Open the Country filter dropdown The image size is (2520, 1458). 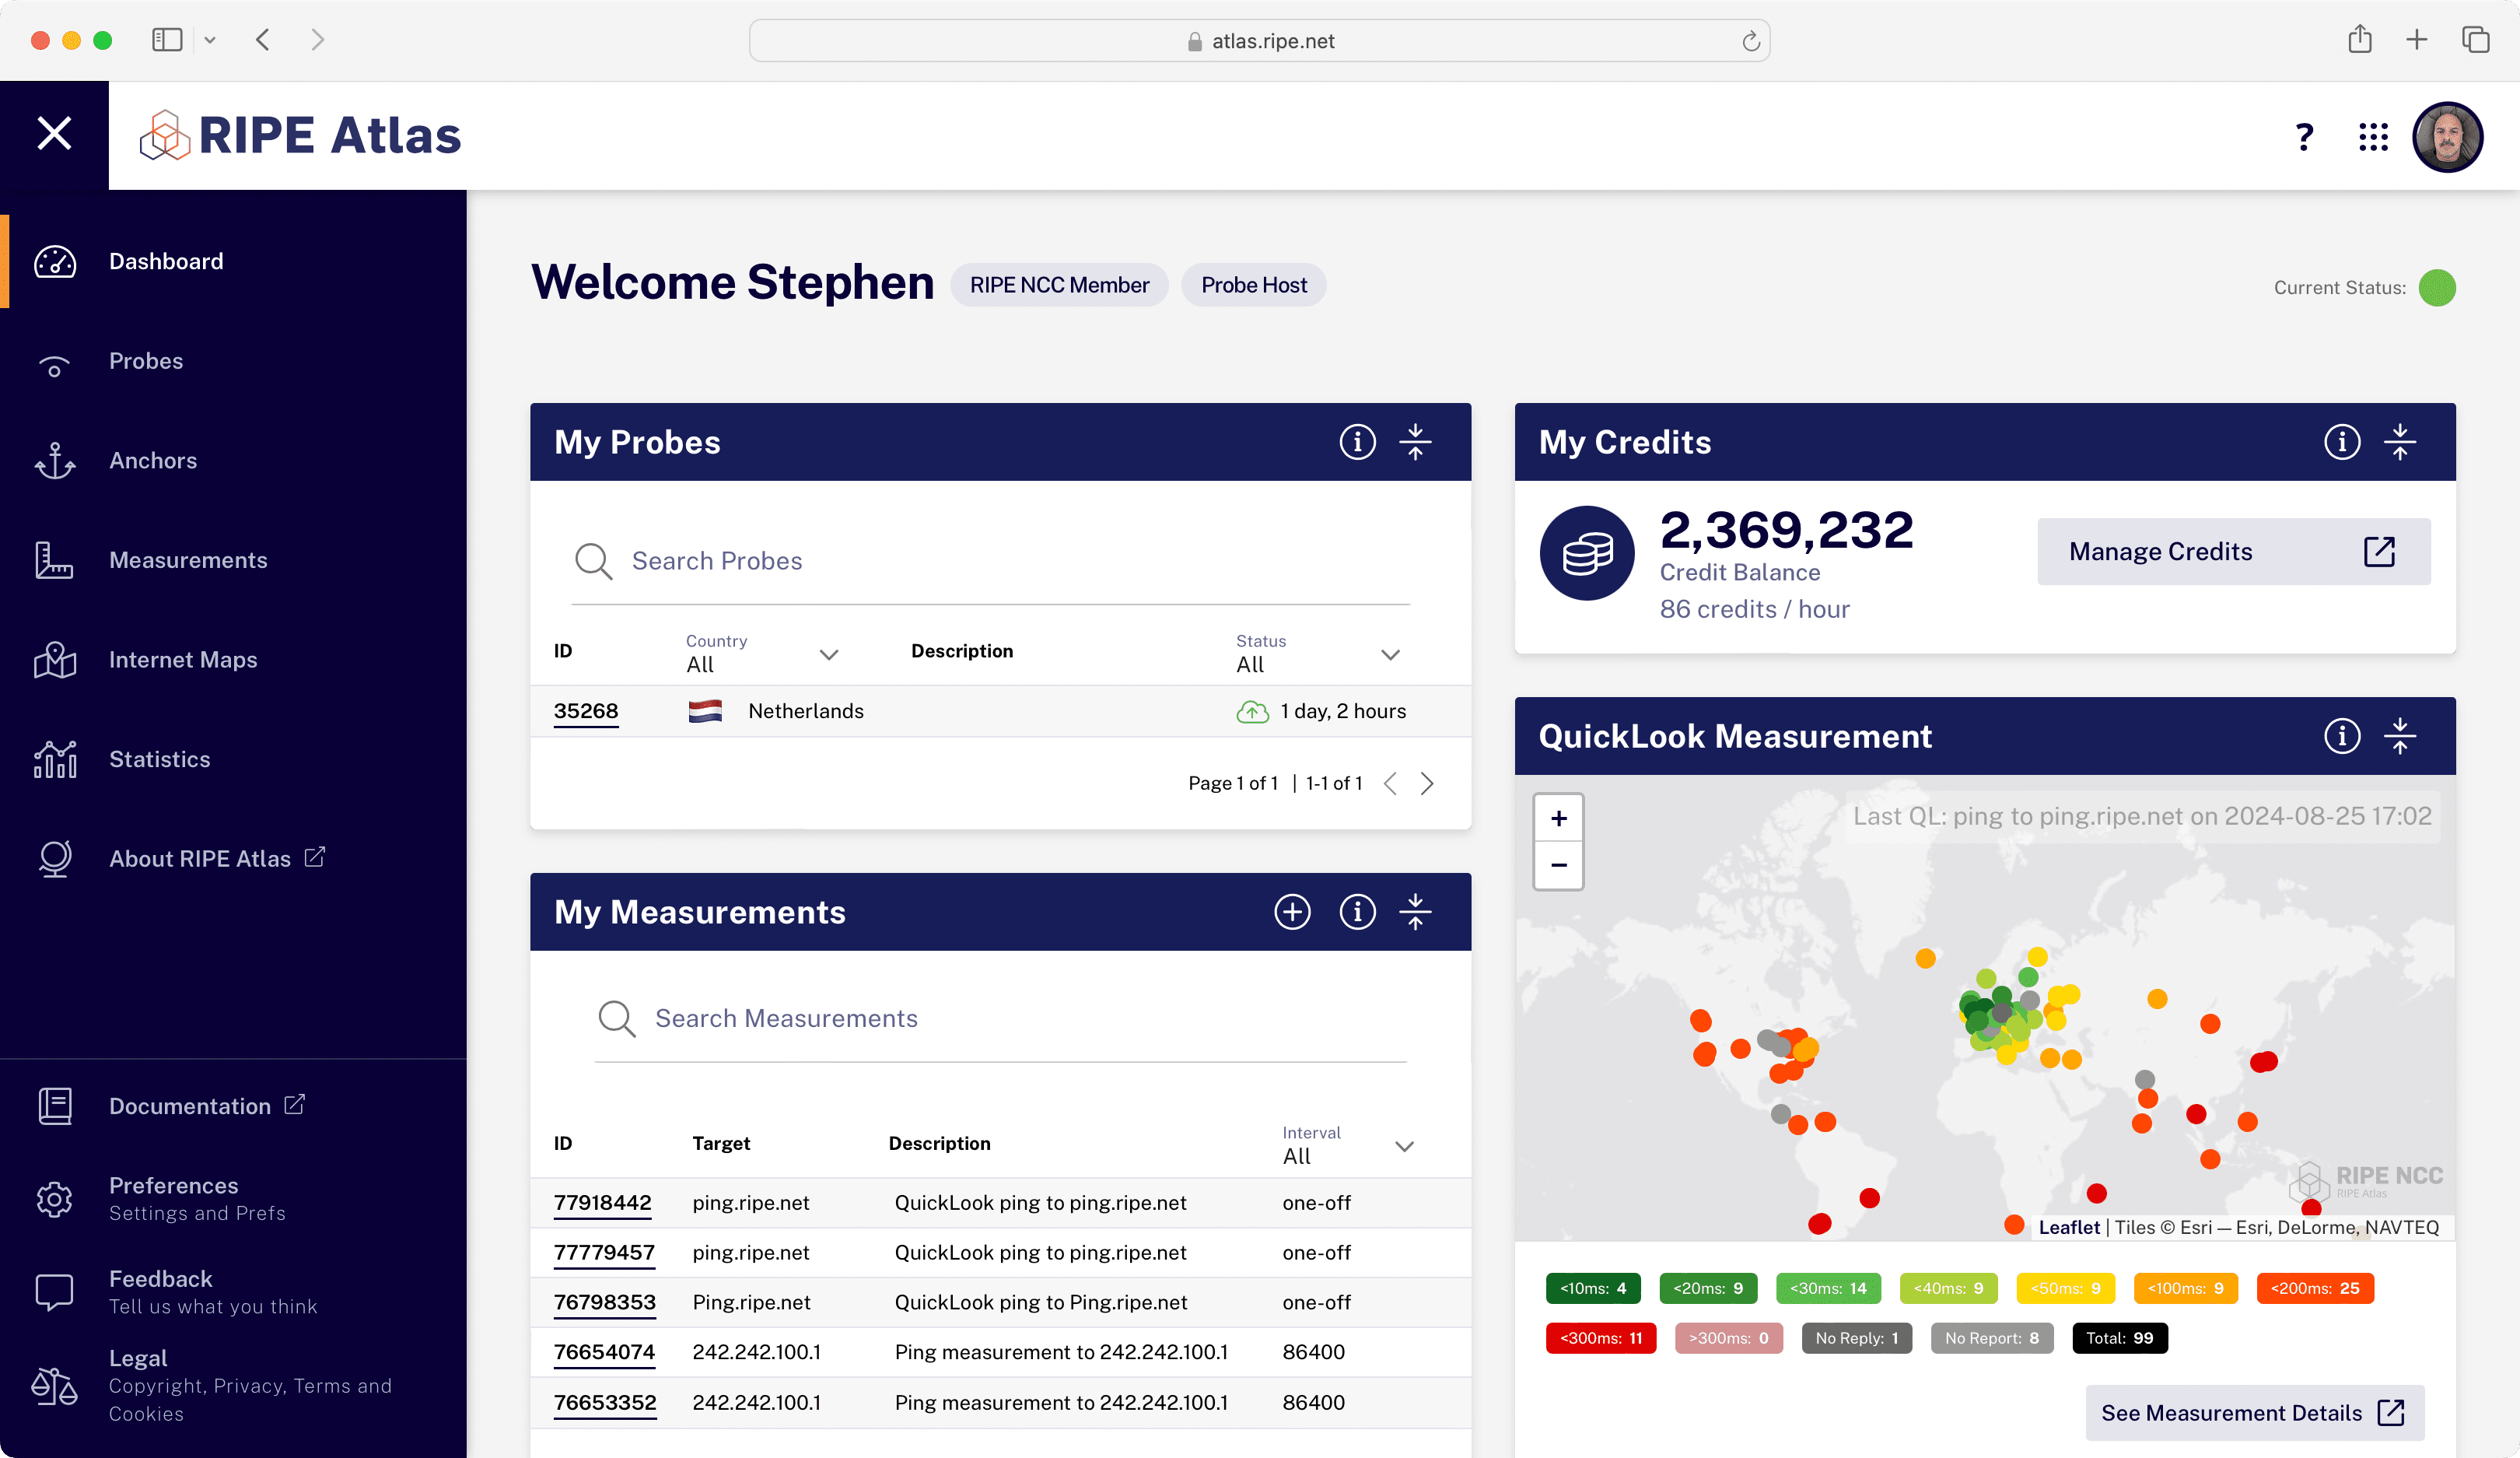[x=828, y=655]
